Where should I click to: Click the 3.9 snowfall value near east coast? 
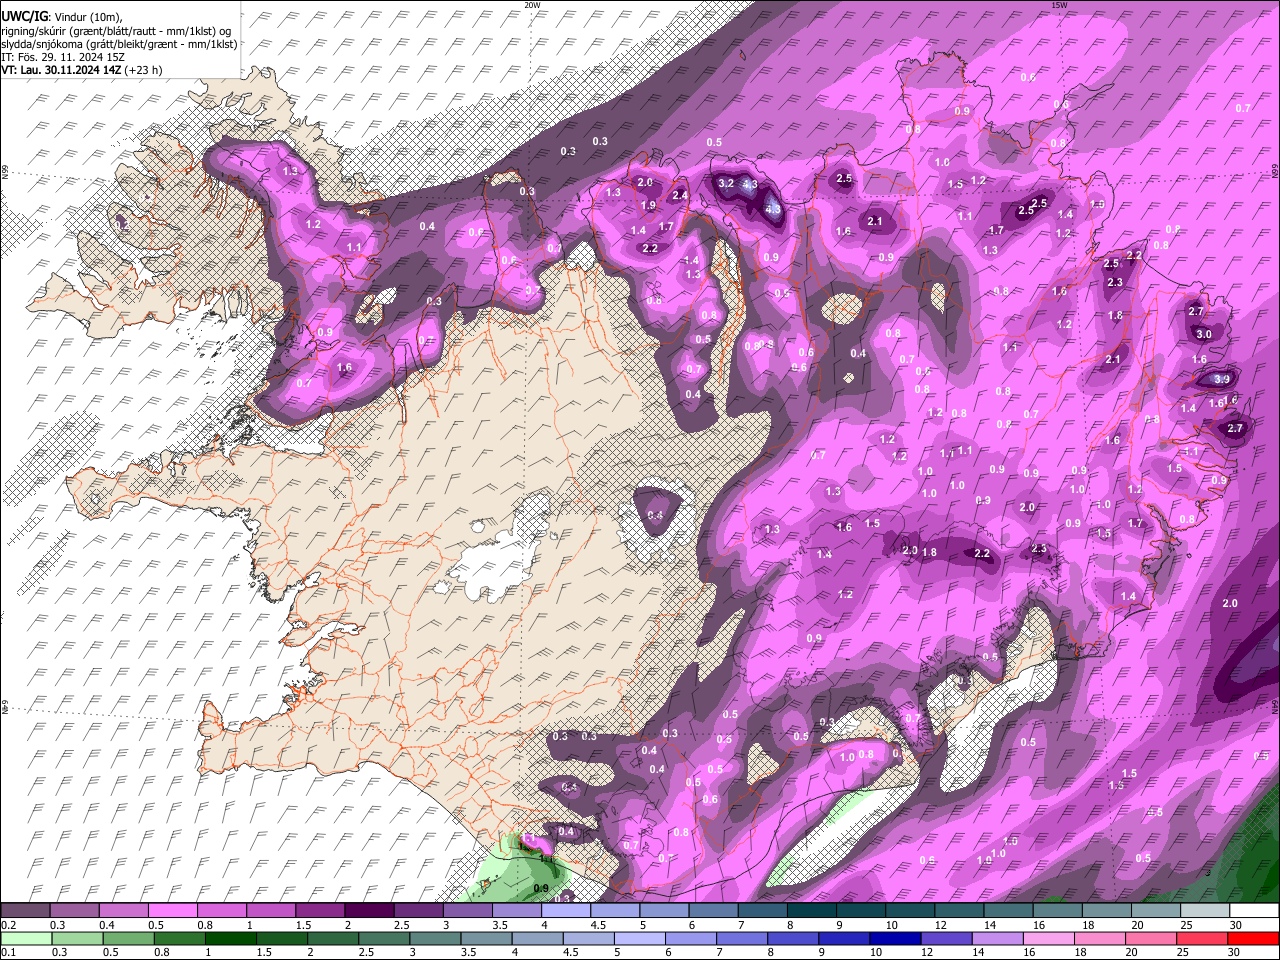tap(1222, 379)
